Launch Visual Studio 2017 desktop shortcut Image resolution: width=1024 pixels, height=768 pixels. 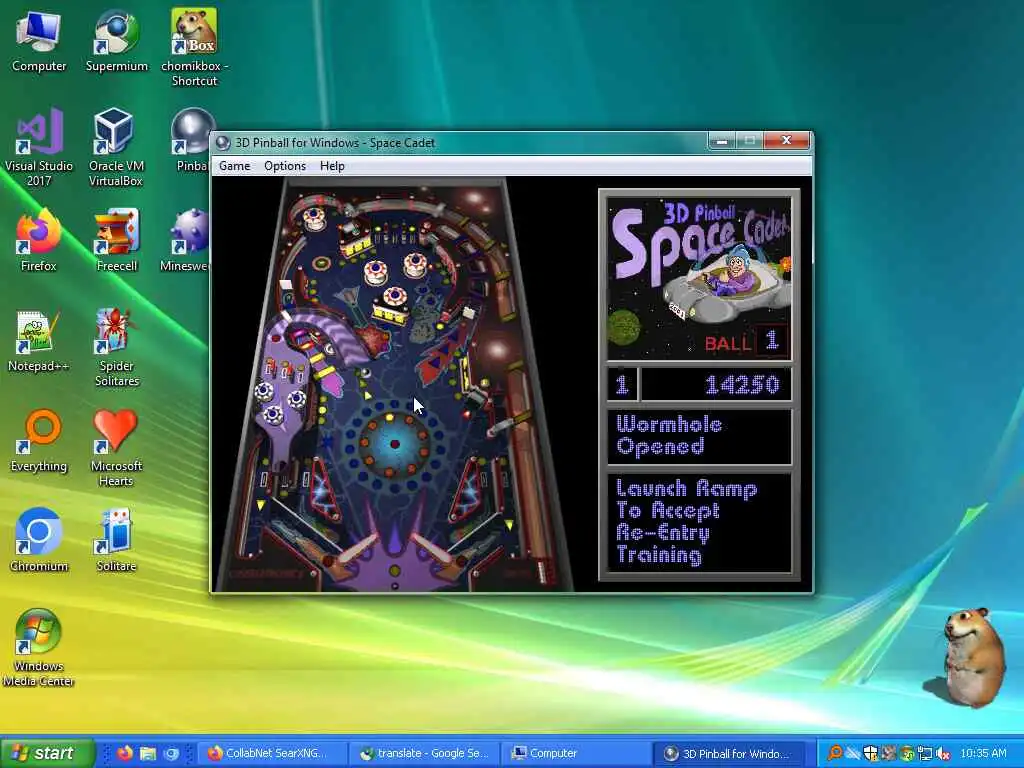coord(39,148)
